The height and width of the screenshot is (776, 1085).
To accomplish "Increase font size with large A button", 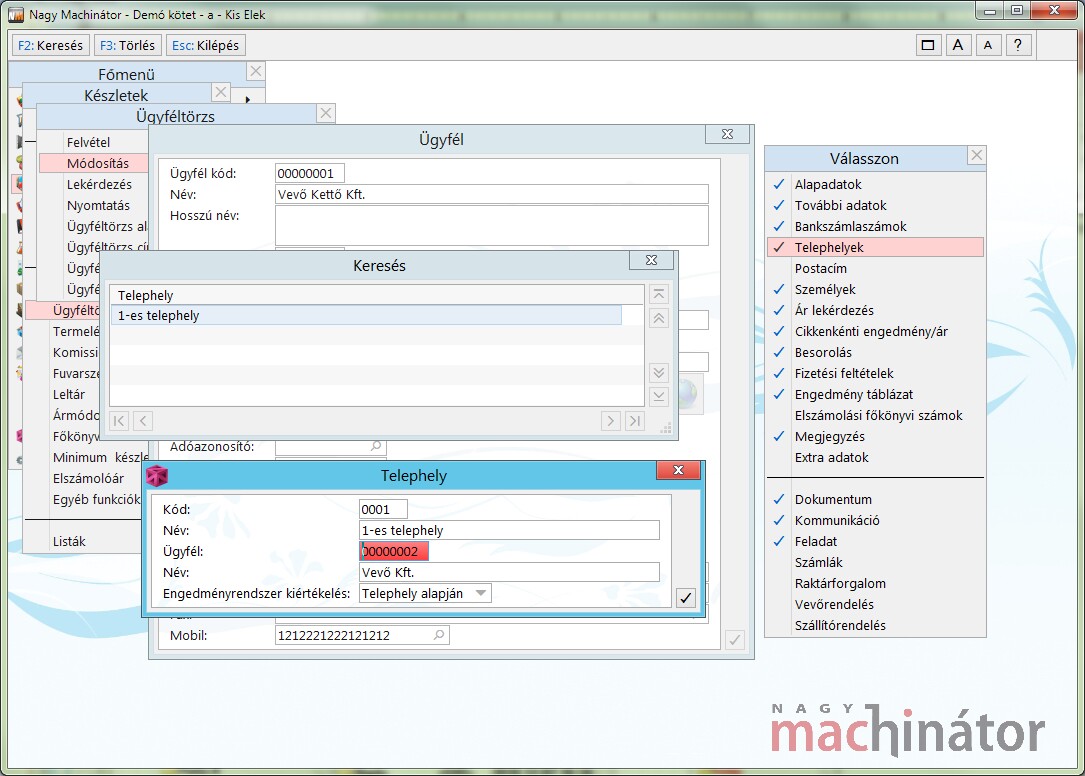I will tap(958, 45).
